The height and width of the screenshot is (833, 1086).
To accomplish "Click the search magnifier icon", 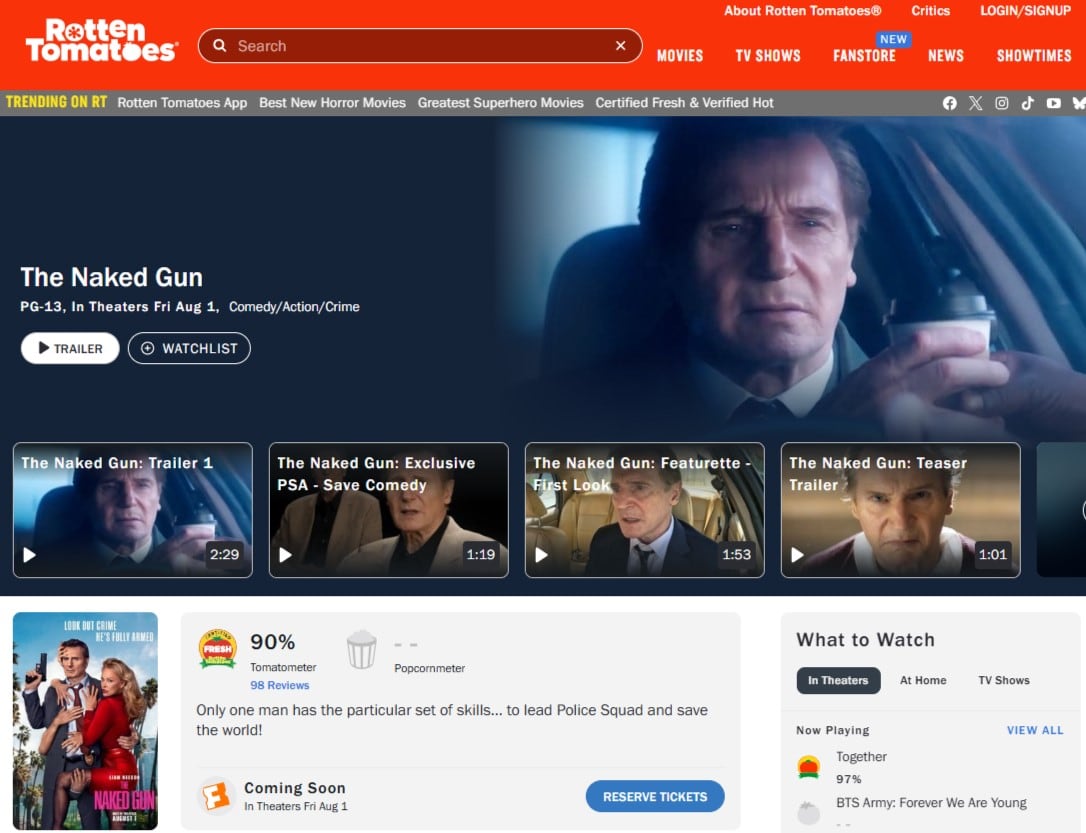I will point(220,46).
